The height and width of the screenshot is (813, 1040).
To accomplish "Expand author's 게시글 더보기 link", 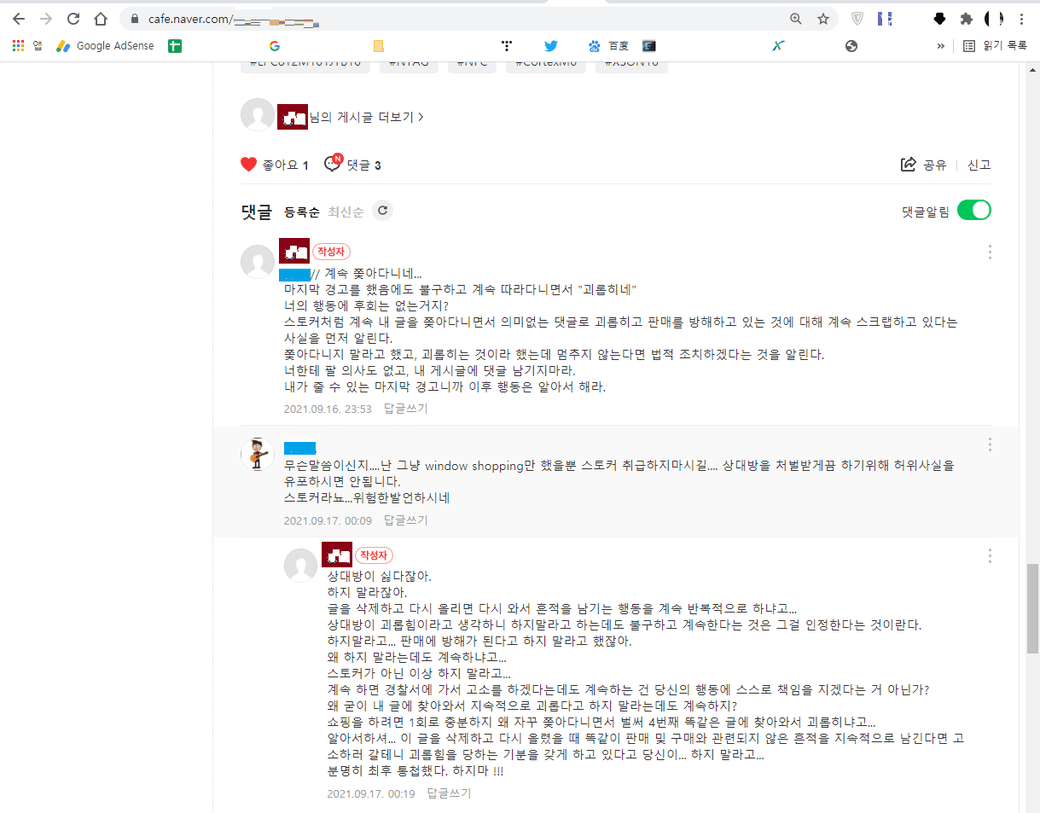I will click(x=366, y=117).
